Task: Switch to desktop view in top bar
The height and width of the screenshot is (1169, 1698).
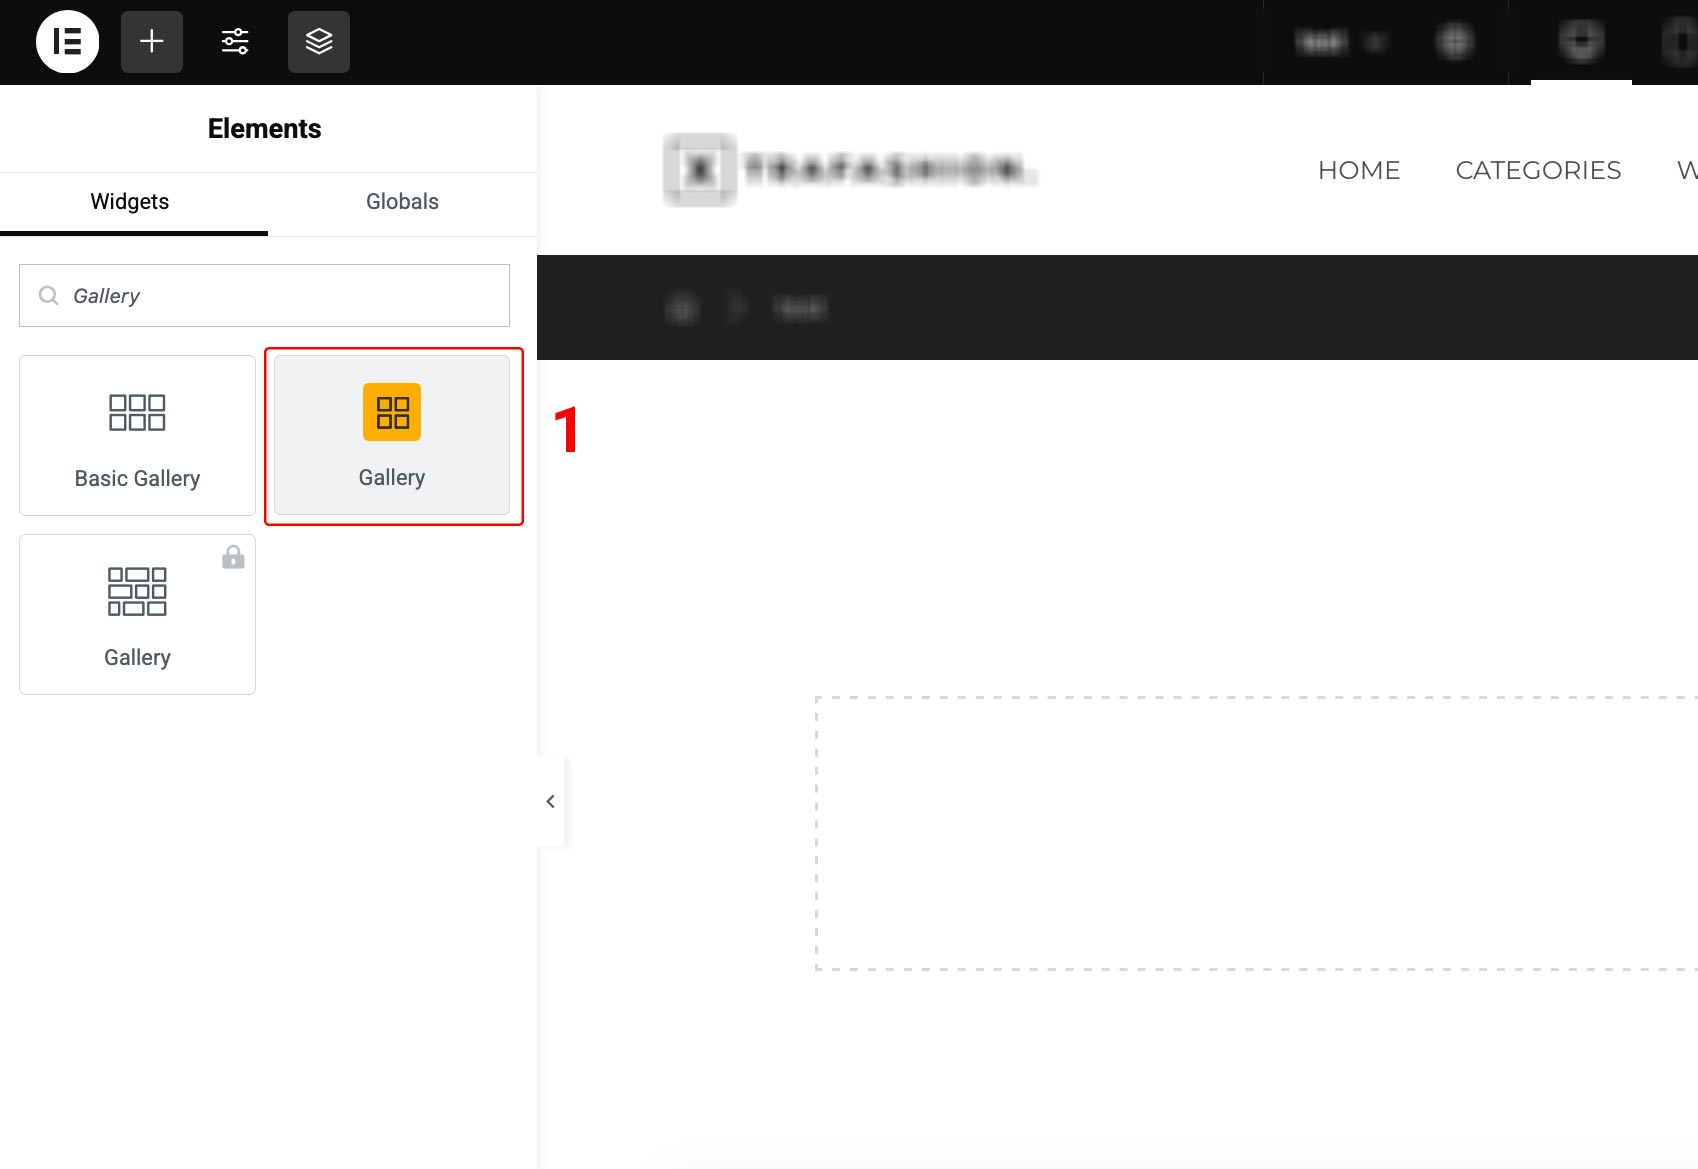Action: pos(1581,42)
